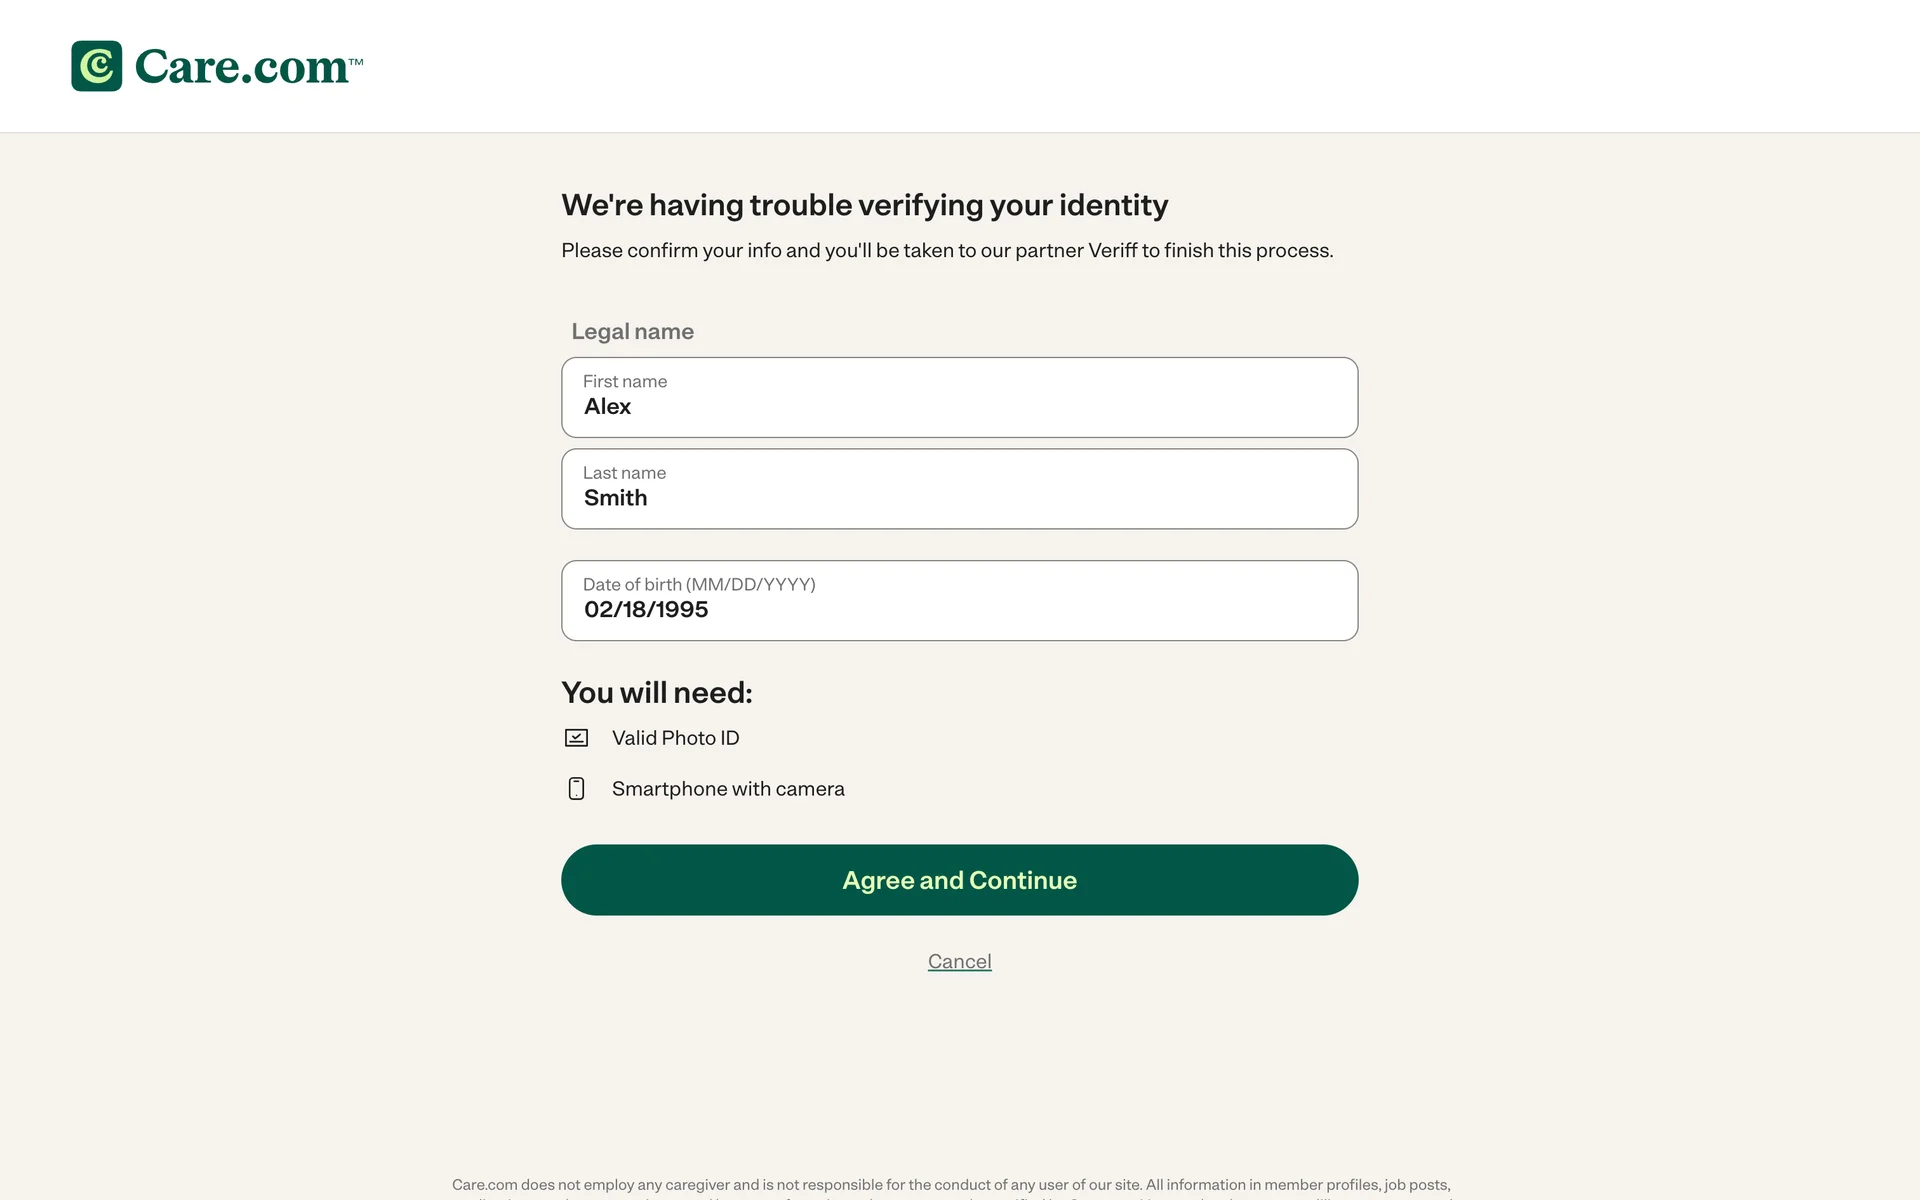This screenshot has height=1200, width=1920.
Task: Click the trouble verifying identity heading
Action: tap(864, 205)
